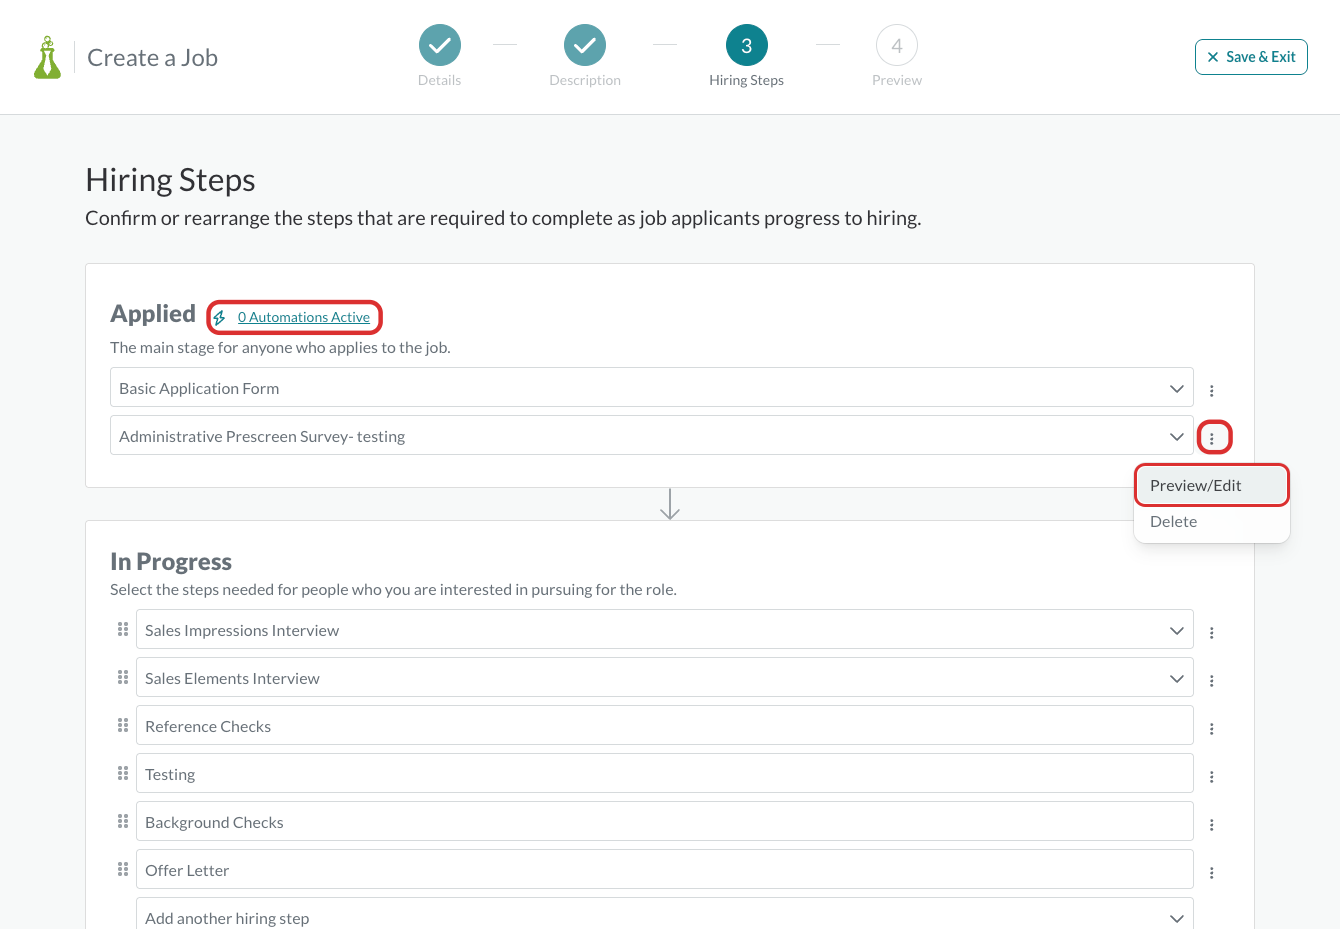This screenshot has height=929, width=1340.
Task: Open the Add another hiring step dropdown
Action: (665, 915)
